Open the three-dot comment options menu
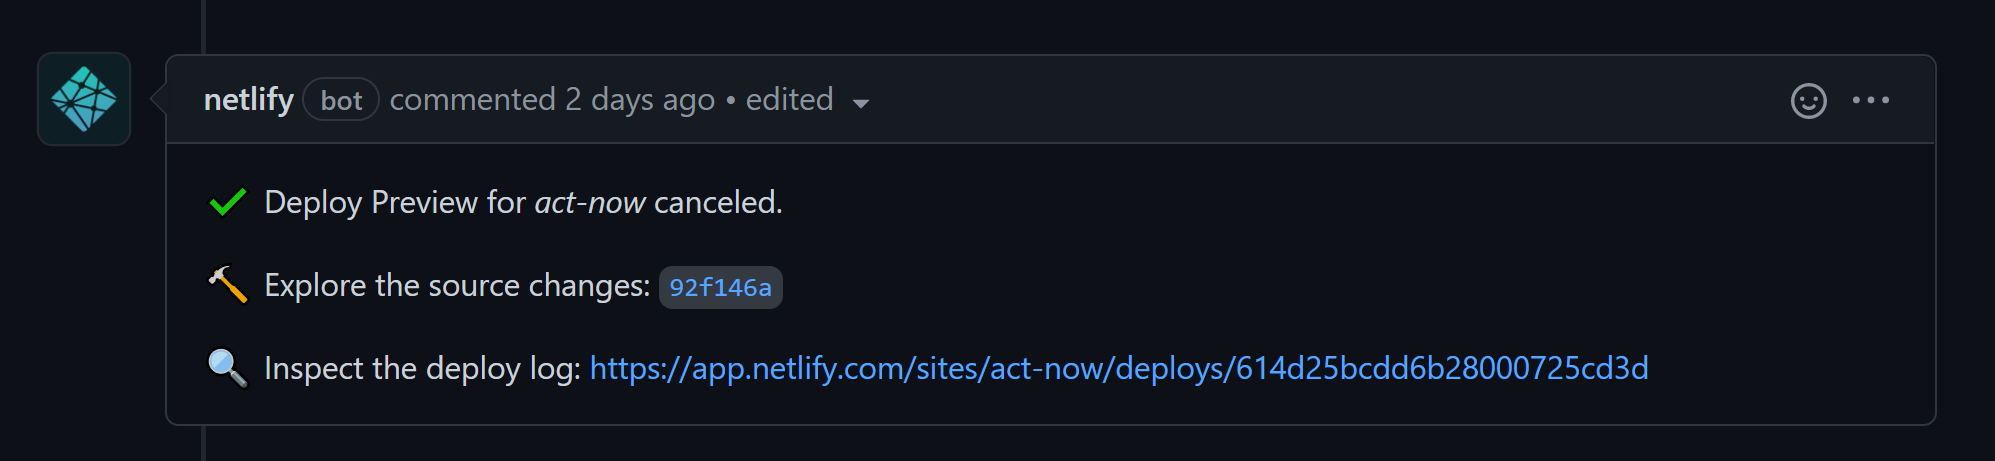 click(1870, 100)
